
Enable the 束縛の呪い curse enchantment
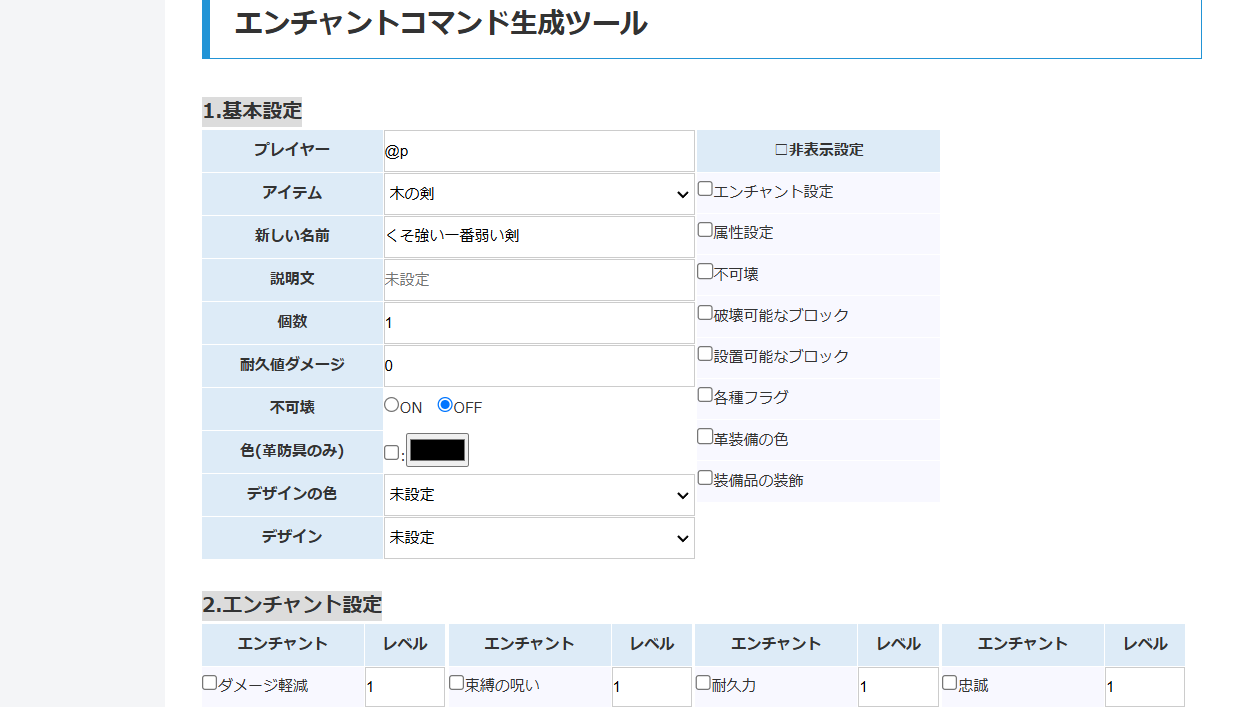[x=456, y=681]
